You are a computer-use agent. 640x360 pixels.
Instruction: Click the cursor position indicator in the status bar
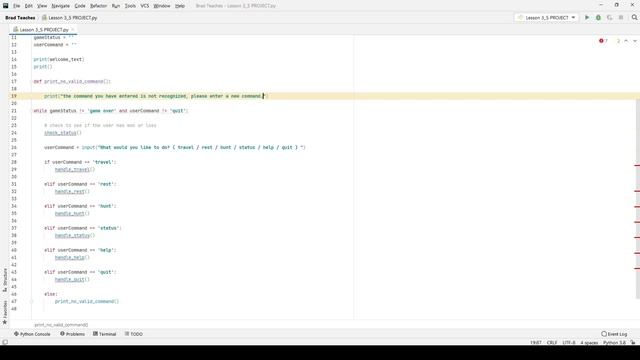coord(536,342)
